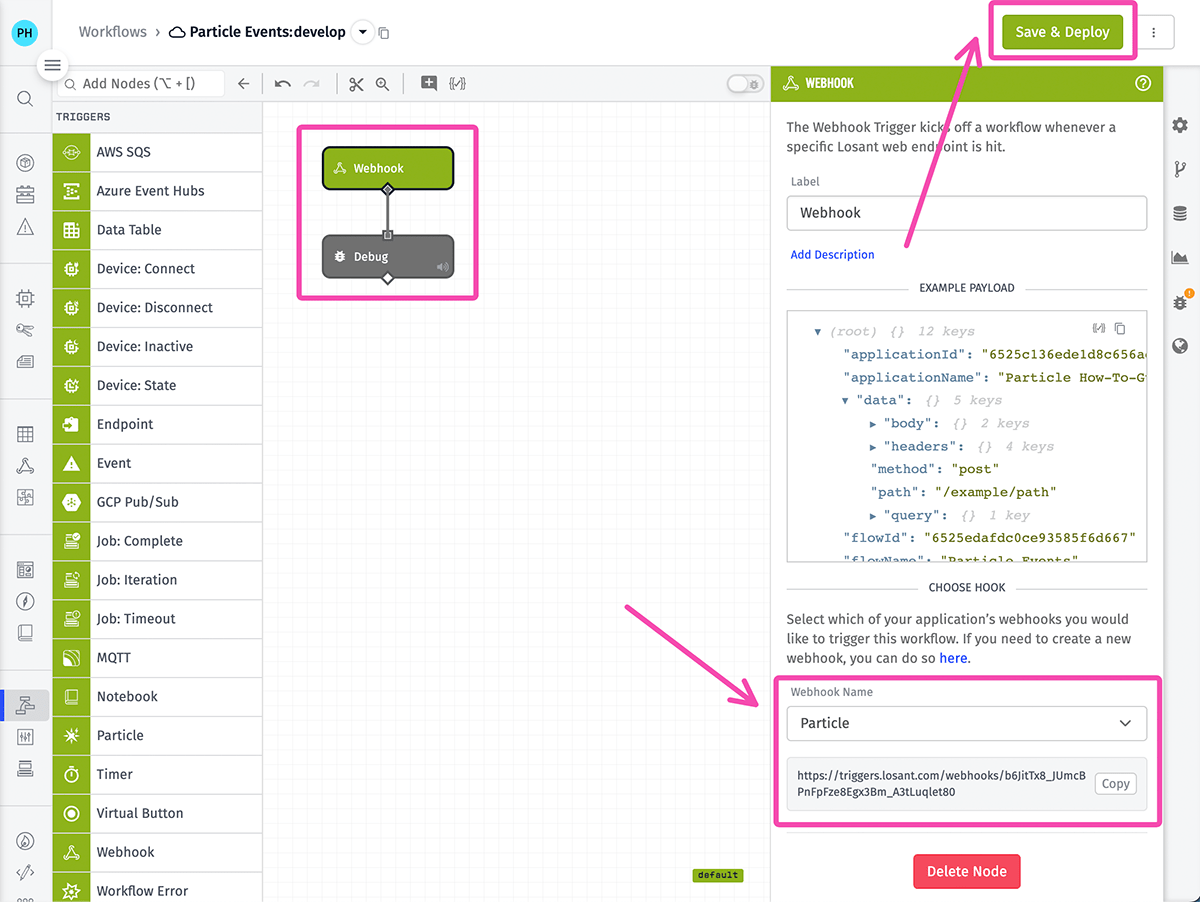Click the 'default' label on canvas
Screen dimensions: 1200x902
click(x=718, y=875)
